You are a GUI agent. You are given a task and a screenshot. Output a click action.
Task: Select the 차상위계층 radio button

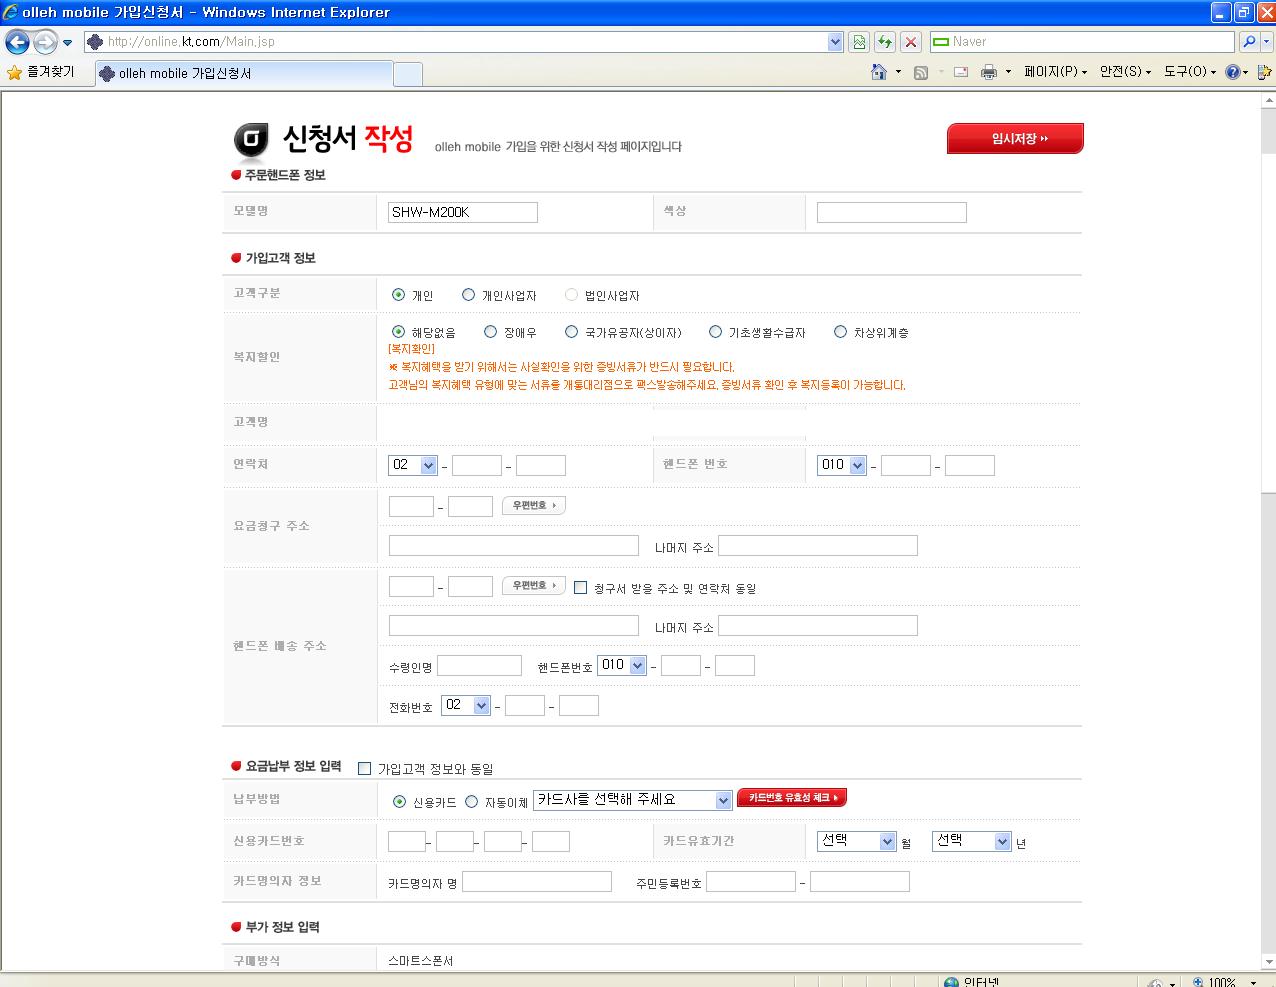tap(840, 332)
